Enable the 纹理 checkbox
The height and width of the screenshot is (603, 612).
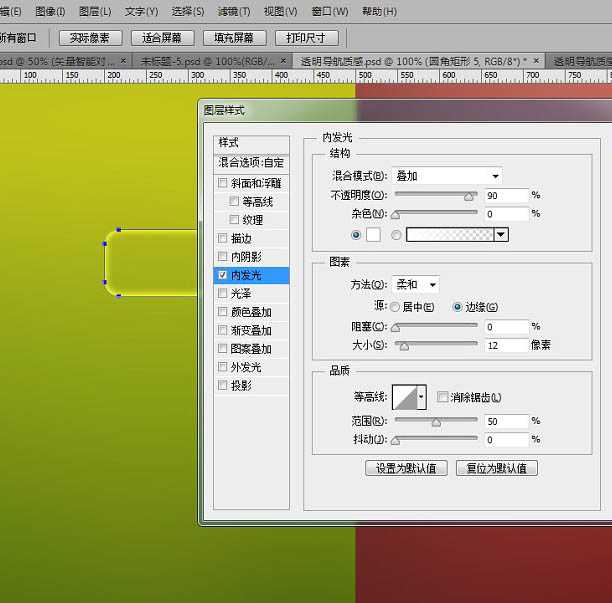tap(234, 219)
